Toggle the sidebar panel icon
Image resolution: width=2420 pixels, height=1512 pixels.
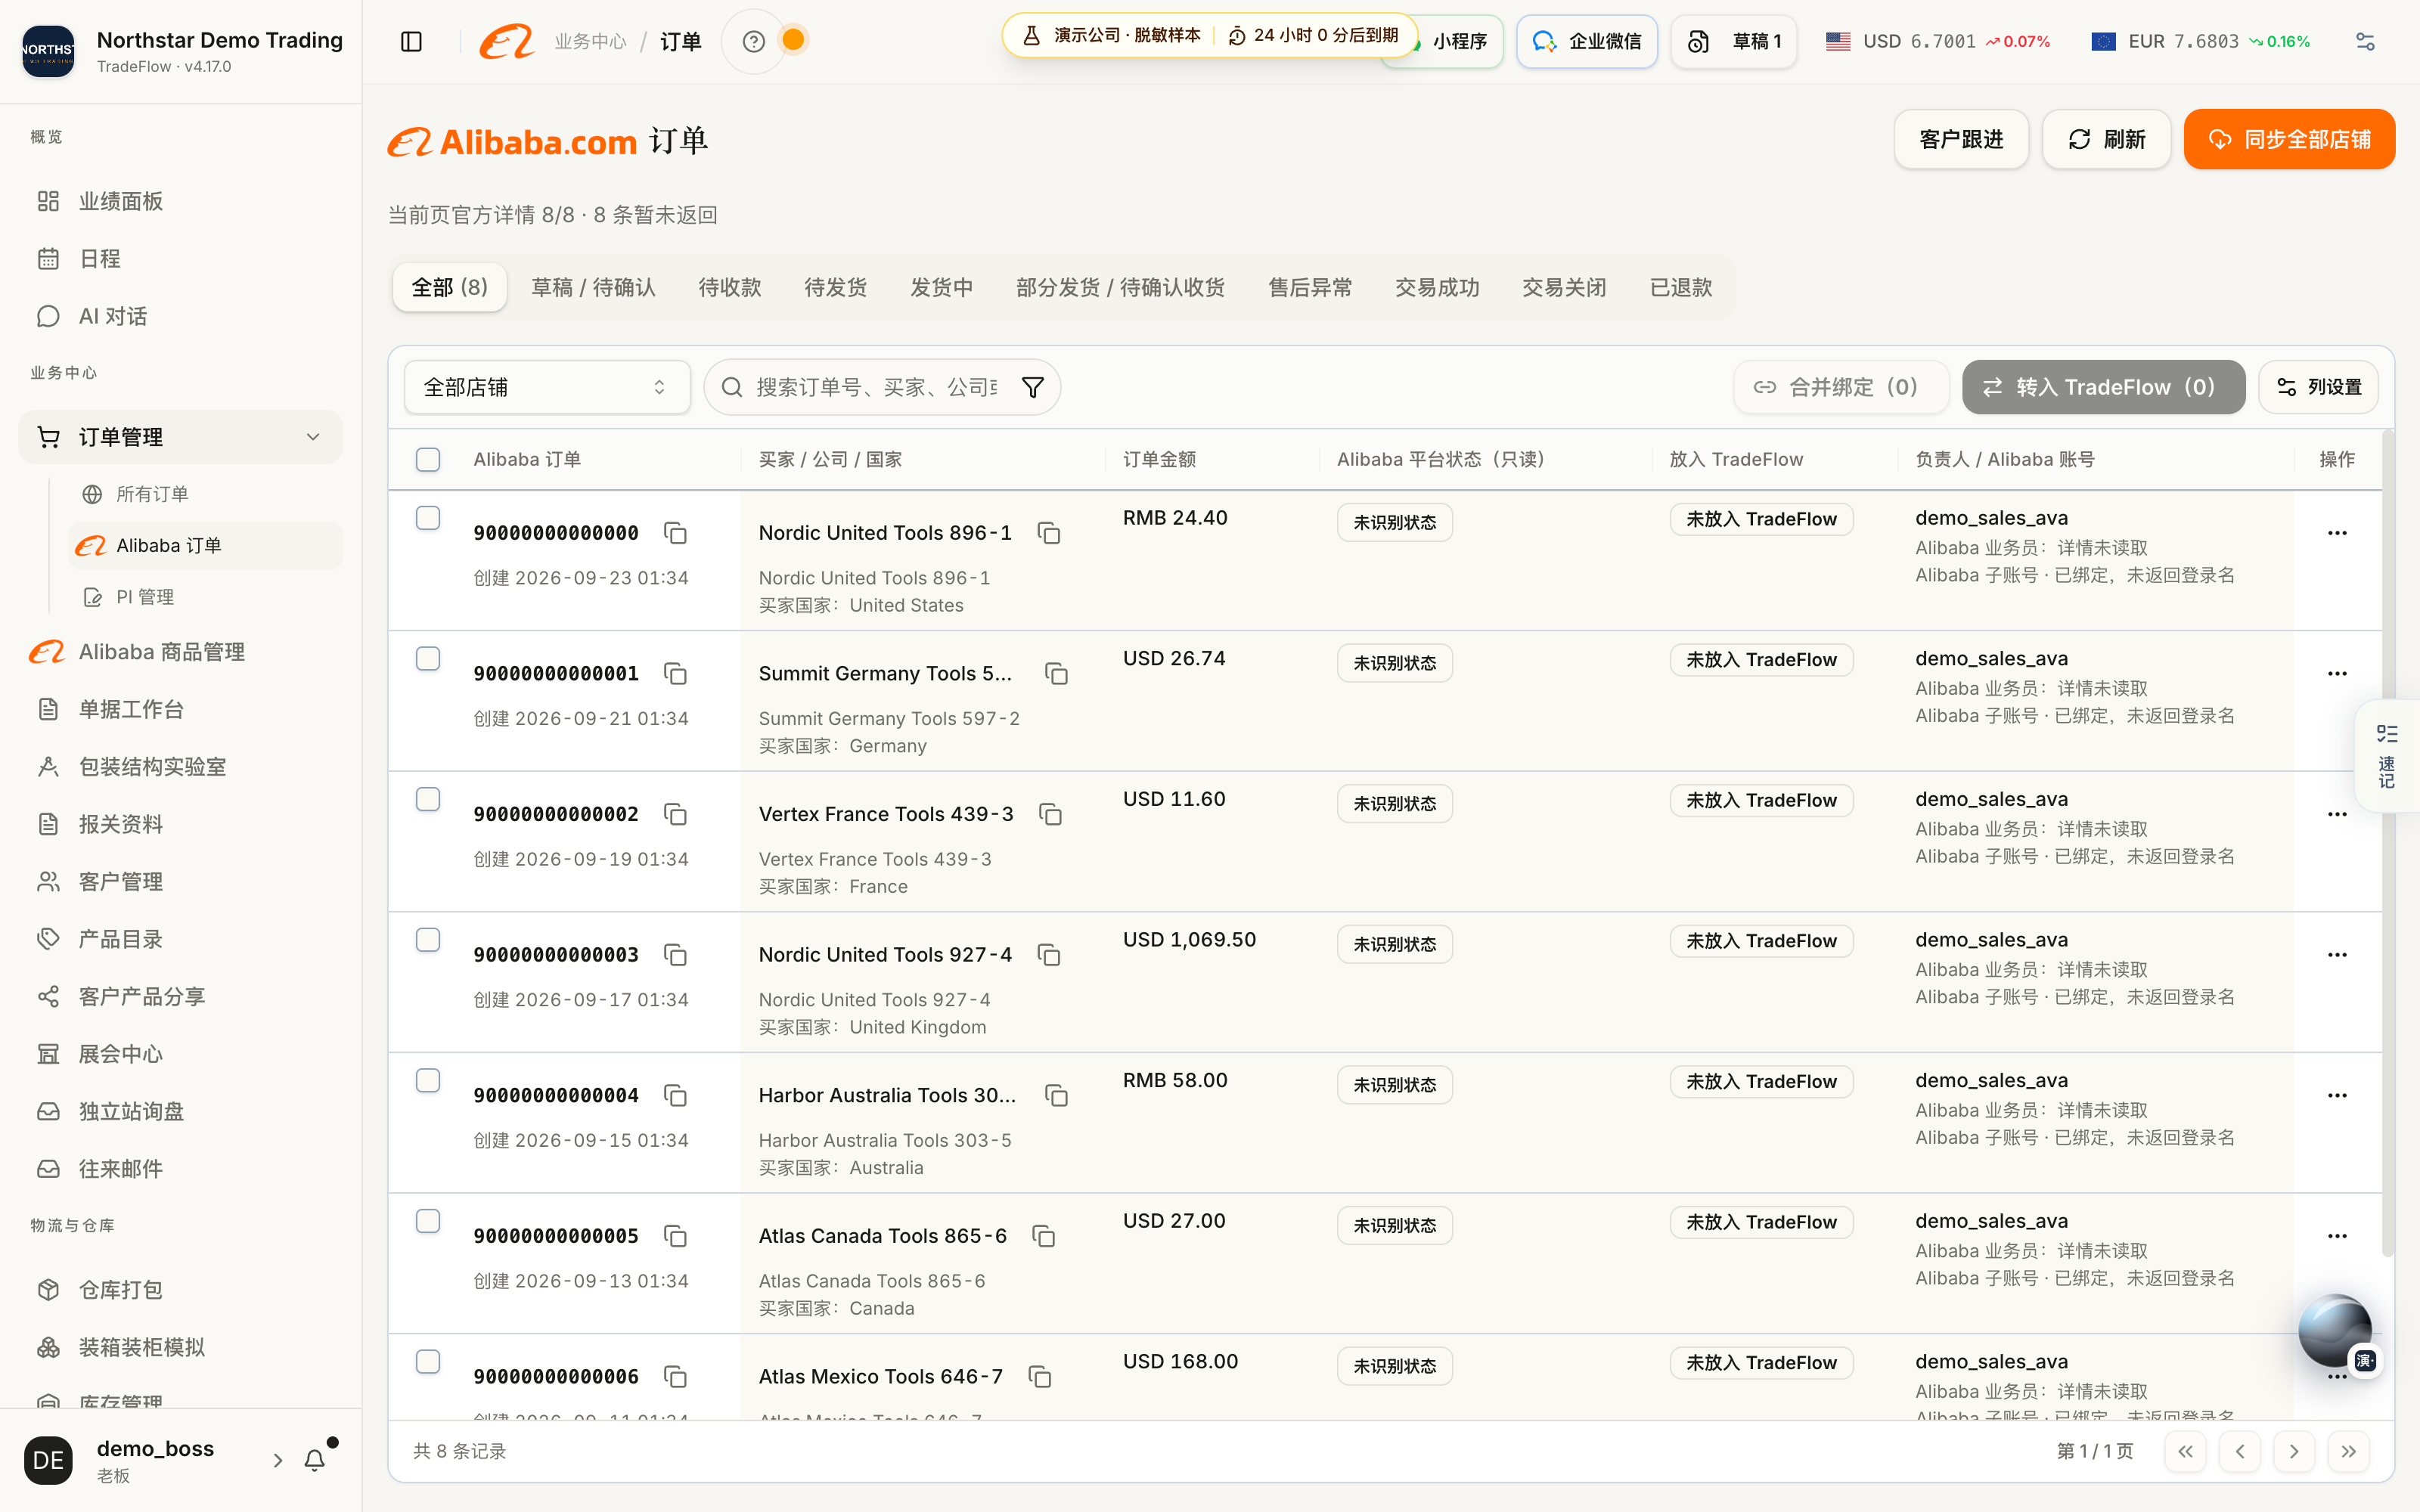click(x=411, y=41)
